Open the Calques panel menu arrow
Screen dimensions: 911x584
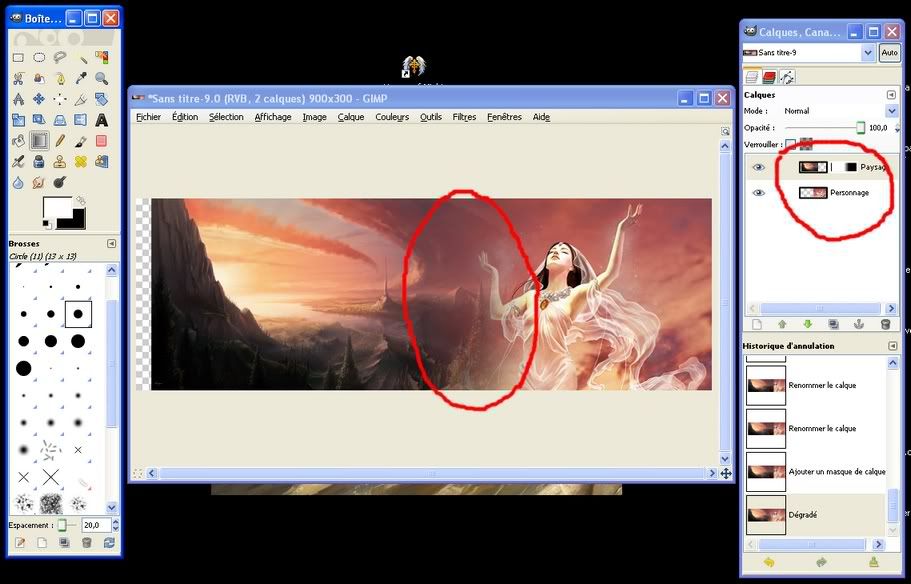point(891,95)
